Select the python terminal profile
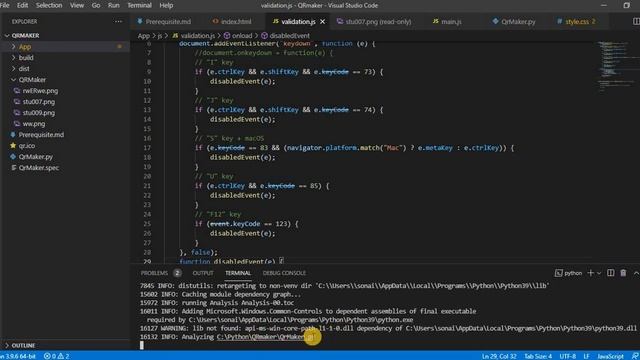Viewport: 640px width, 360px height. pos(569,273)
